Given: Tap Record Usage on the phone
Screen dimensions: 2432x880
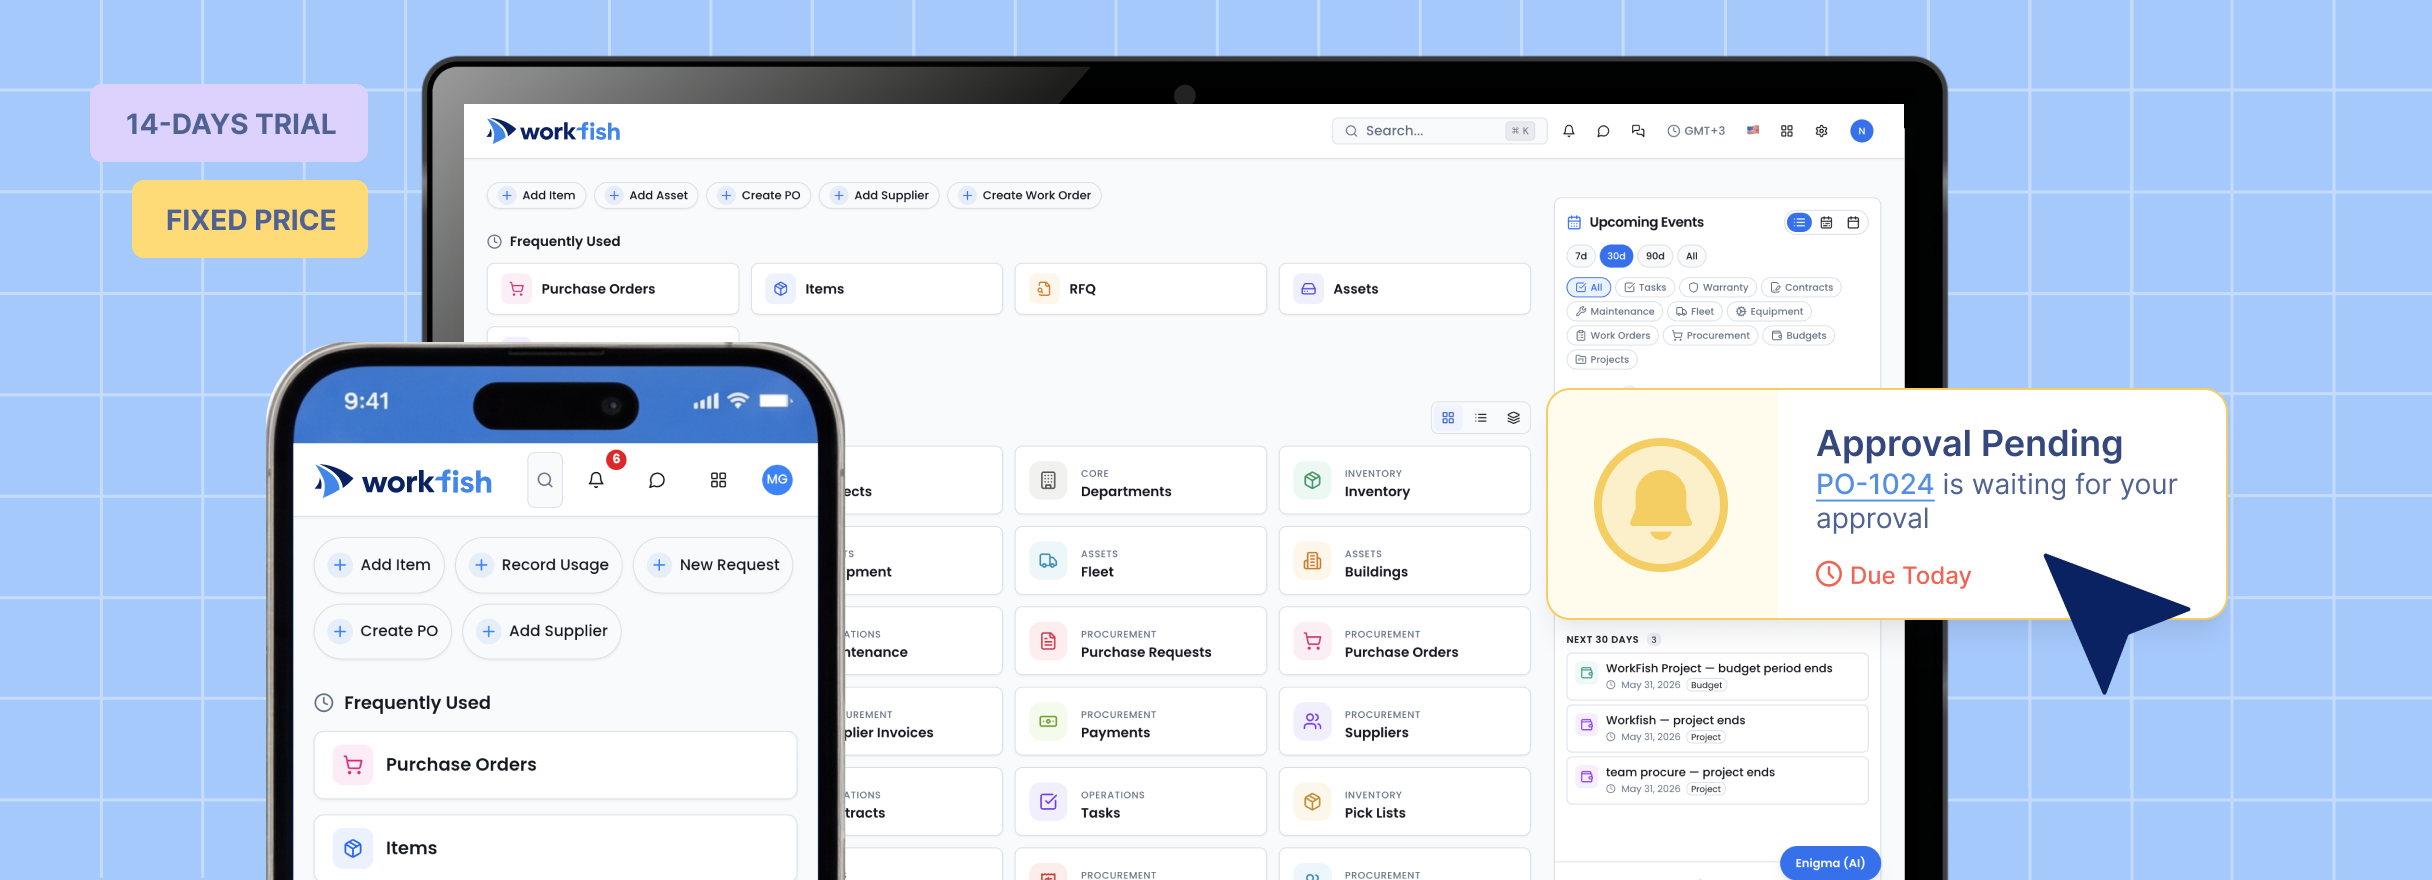Looking at the screenshot, I should [x=539, y=565].
